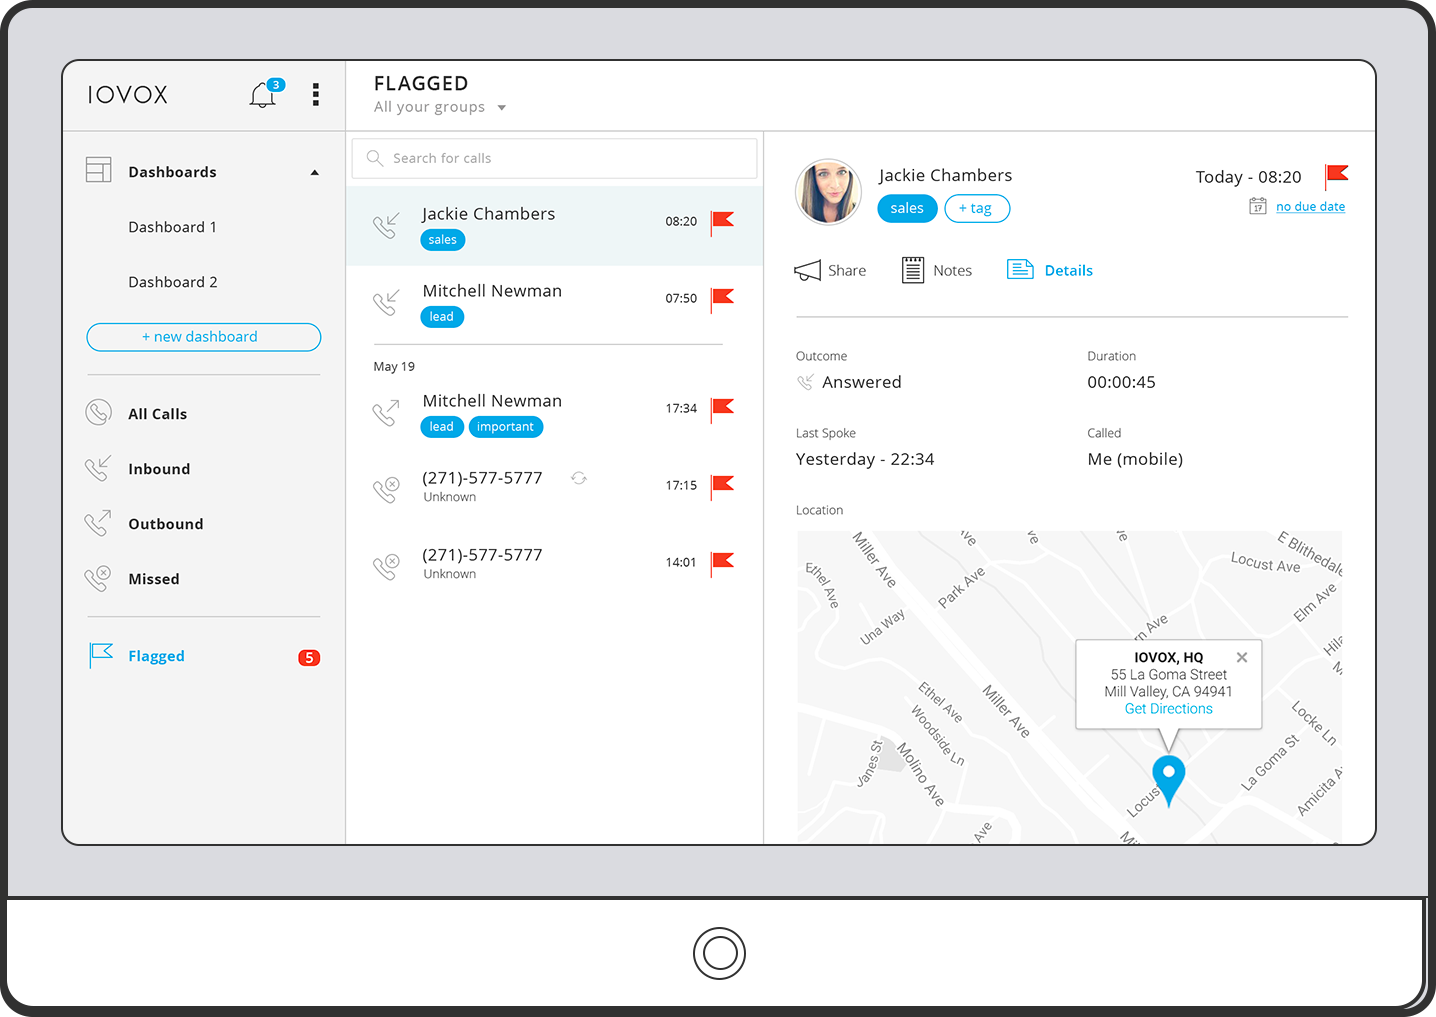1436x1017 pixels.
Task: Select the Missed calls icon
Action: [x=98, y=578]
